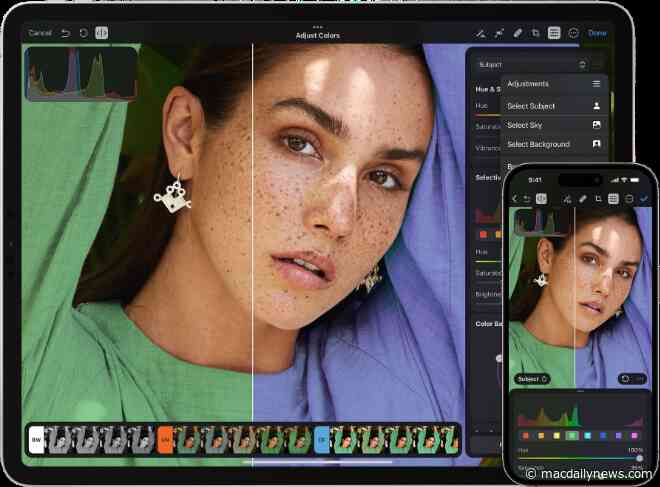This screenshot has height=487, width=660.
Task: Open the crop tool on iPhone
Action: coord(598,199)
